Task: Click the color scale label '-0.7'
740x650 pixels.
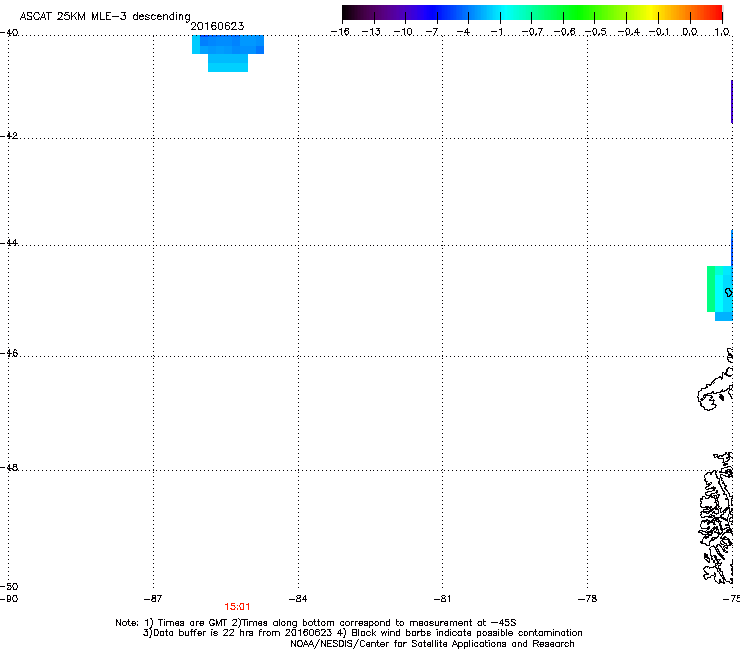Action: click(x=532, y=32)
